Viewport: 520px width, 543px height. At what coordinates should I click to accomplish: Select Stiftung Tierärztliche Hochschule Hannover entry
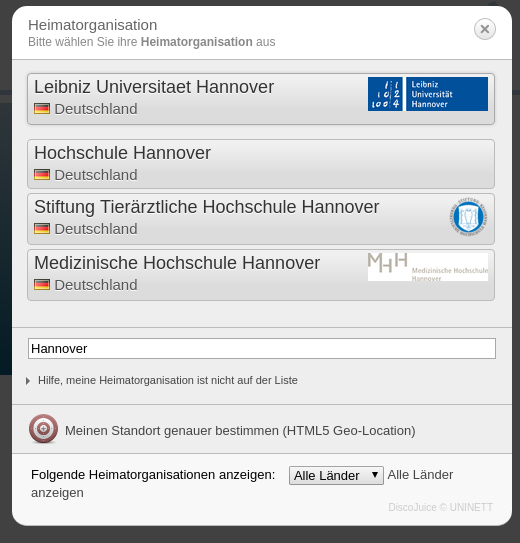click(x=261, y=219)
